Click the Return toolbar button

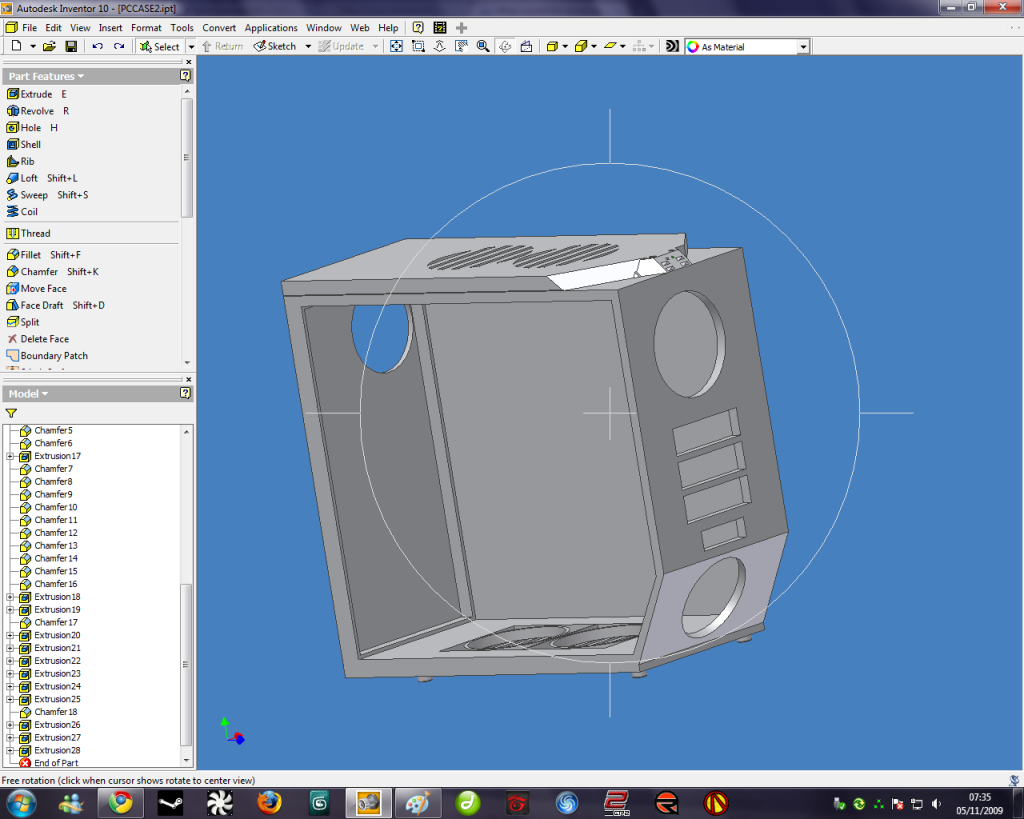click(222, 46)
